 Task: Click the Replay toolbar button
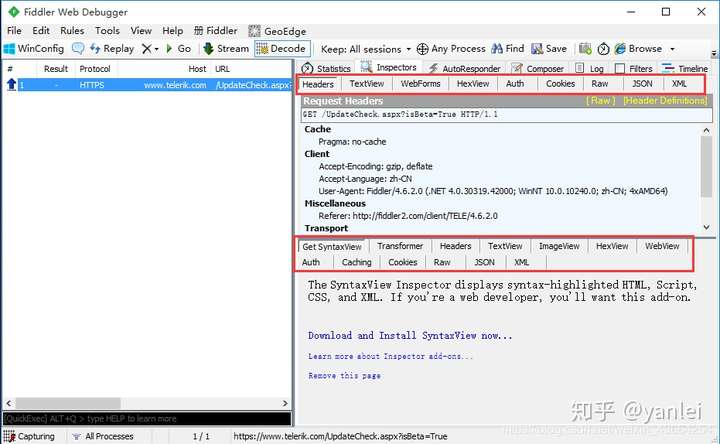point(112,49)
